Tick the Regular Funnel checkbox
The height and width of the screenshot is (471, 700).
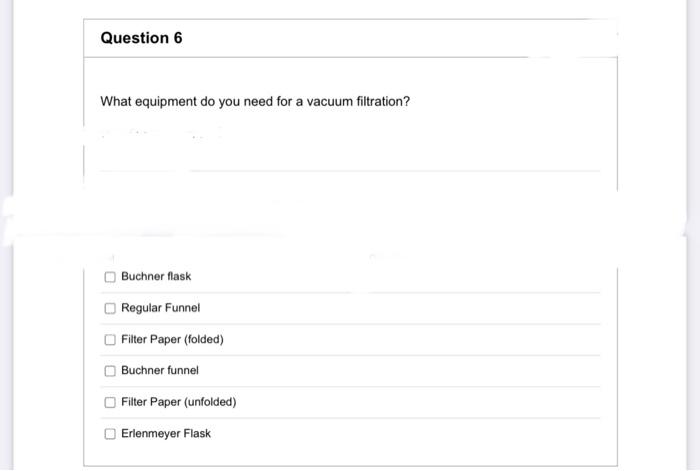[111, 308]
